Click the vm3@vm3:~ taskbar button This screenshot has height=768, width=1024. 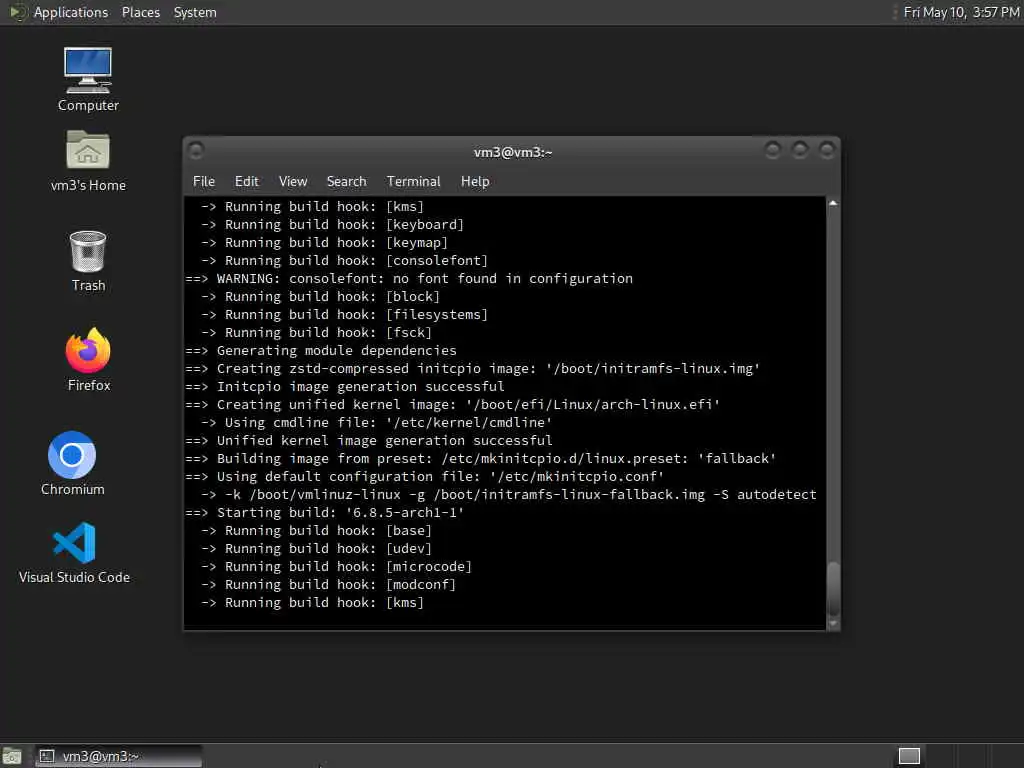[118, 756]
